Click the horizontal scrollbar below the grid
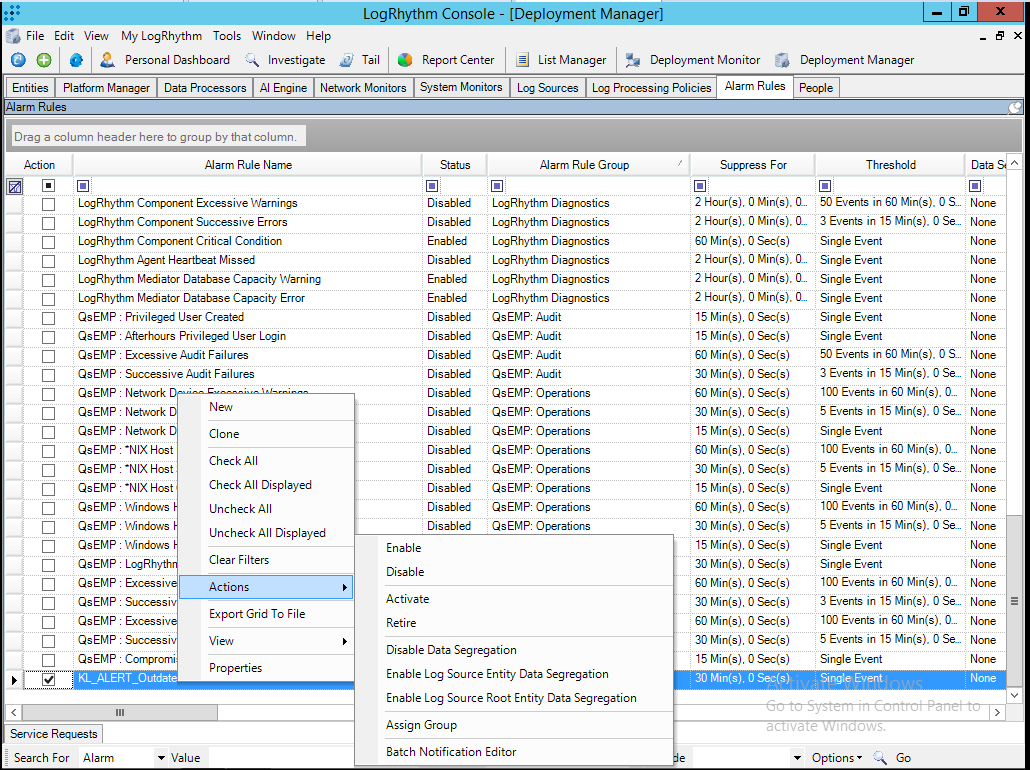This screenshot has width=1030, height=770. pos(119,712)
